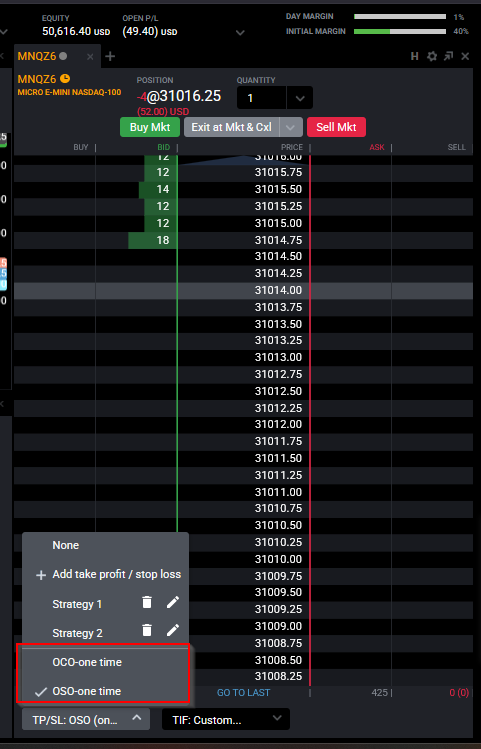Screen dimensions: 481x749
Task: Click the ASK column header
Action: pyautogui.click(x=377, y=147)
